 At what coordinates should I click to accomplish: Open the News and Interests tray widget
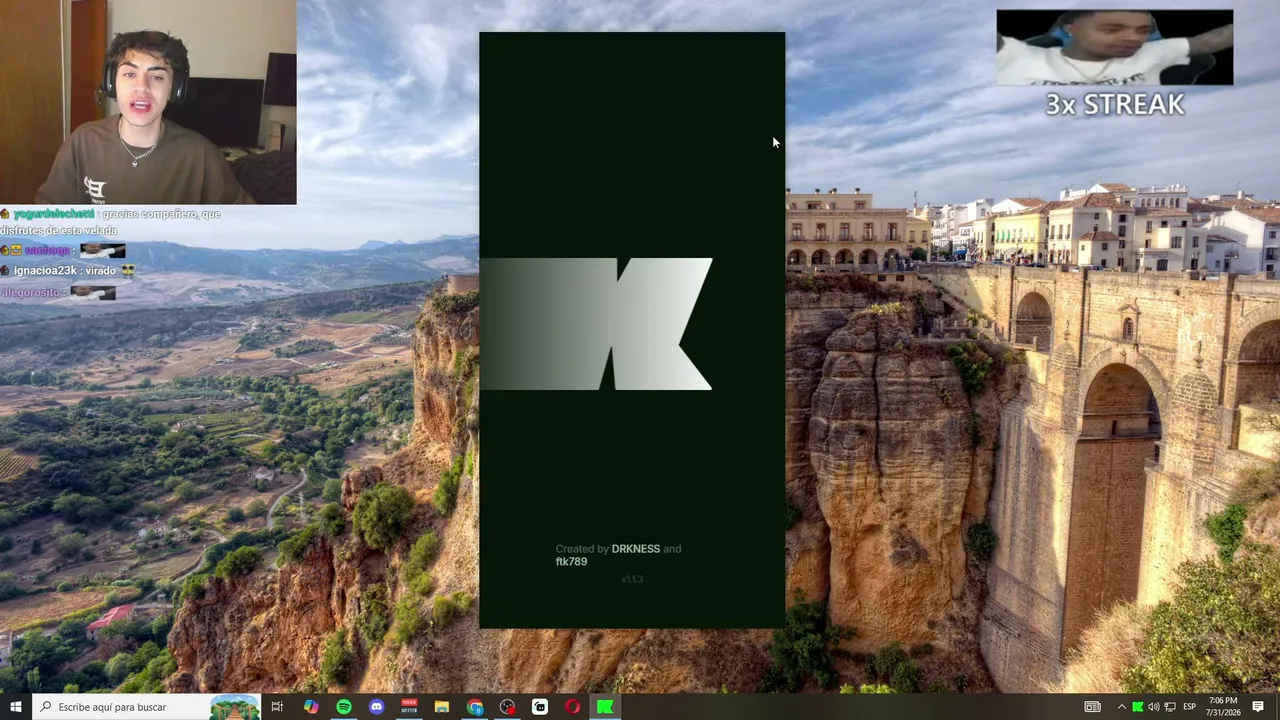click(1093, 707)
